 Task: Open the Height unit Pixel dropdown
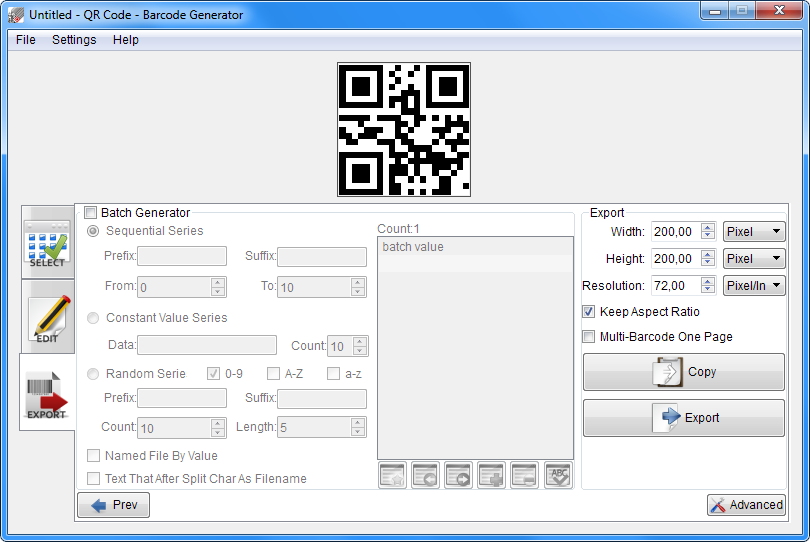click(754, 258)
